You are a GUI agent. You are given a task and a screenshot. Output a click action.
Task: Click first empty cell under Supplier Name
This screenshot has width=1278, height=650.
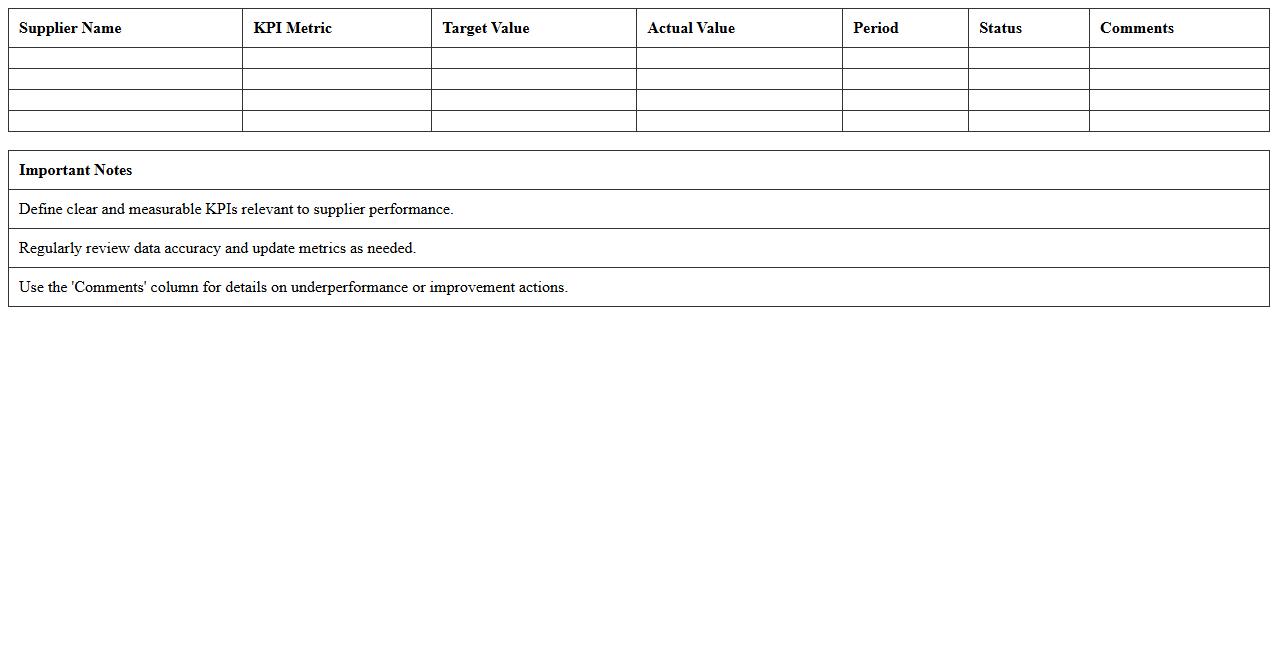125,58
